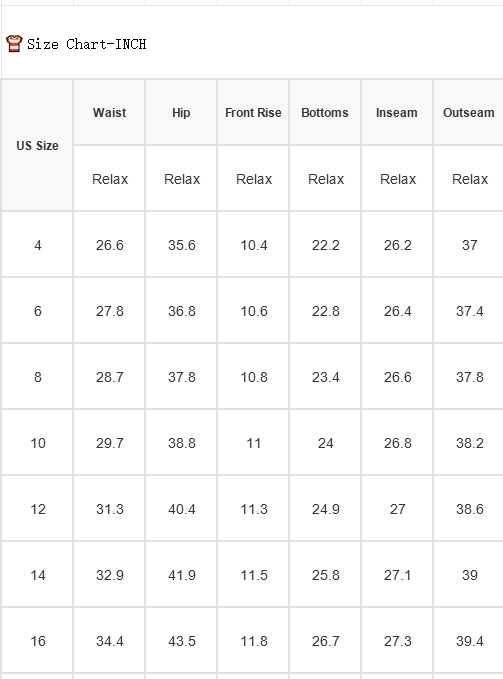
Task: Click bottoms value 24.9
Action: point(326,509)
